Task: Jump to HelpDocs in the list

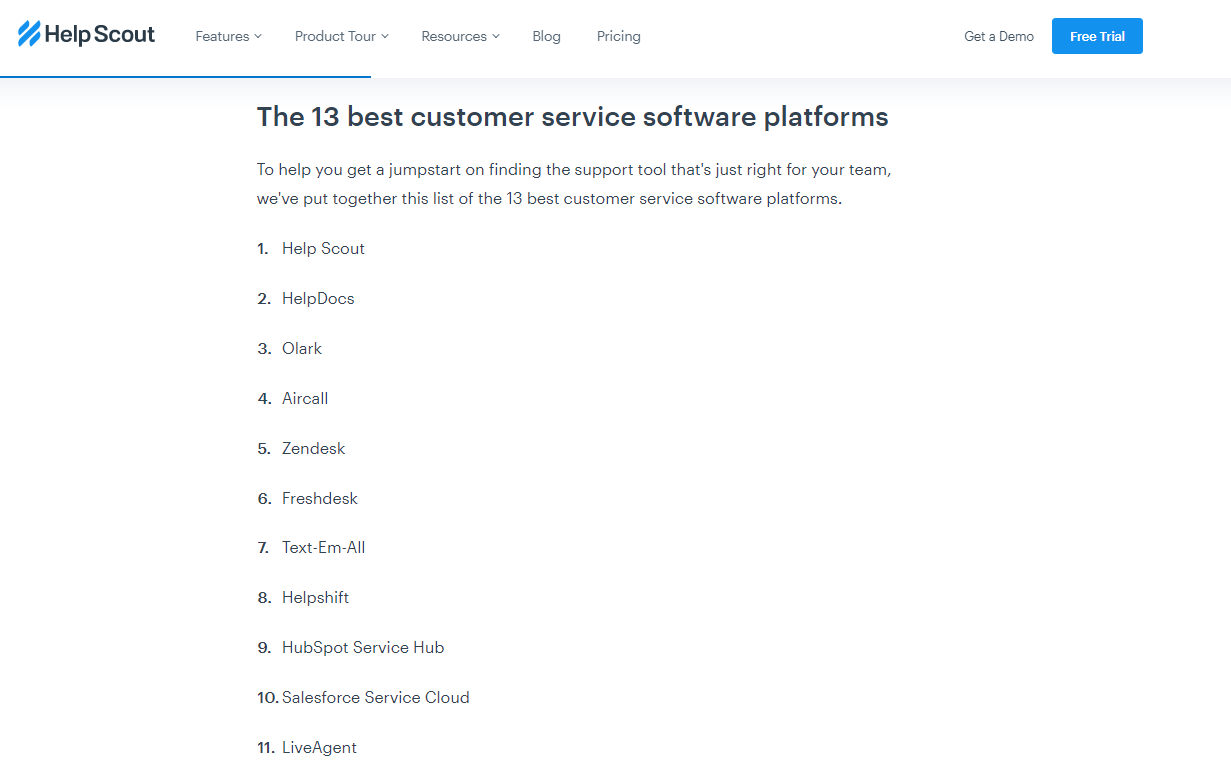Action: 318,299
